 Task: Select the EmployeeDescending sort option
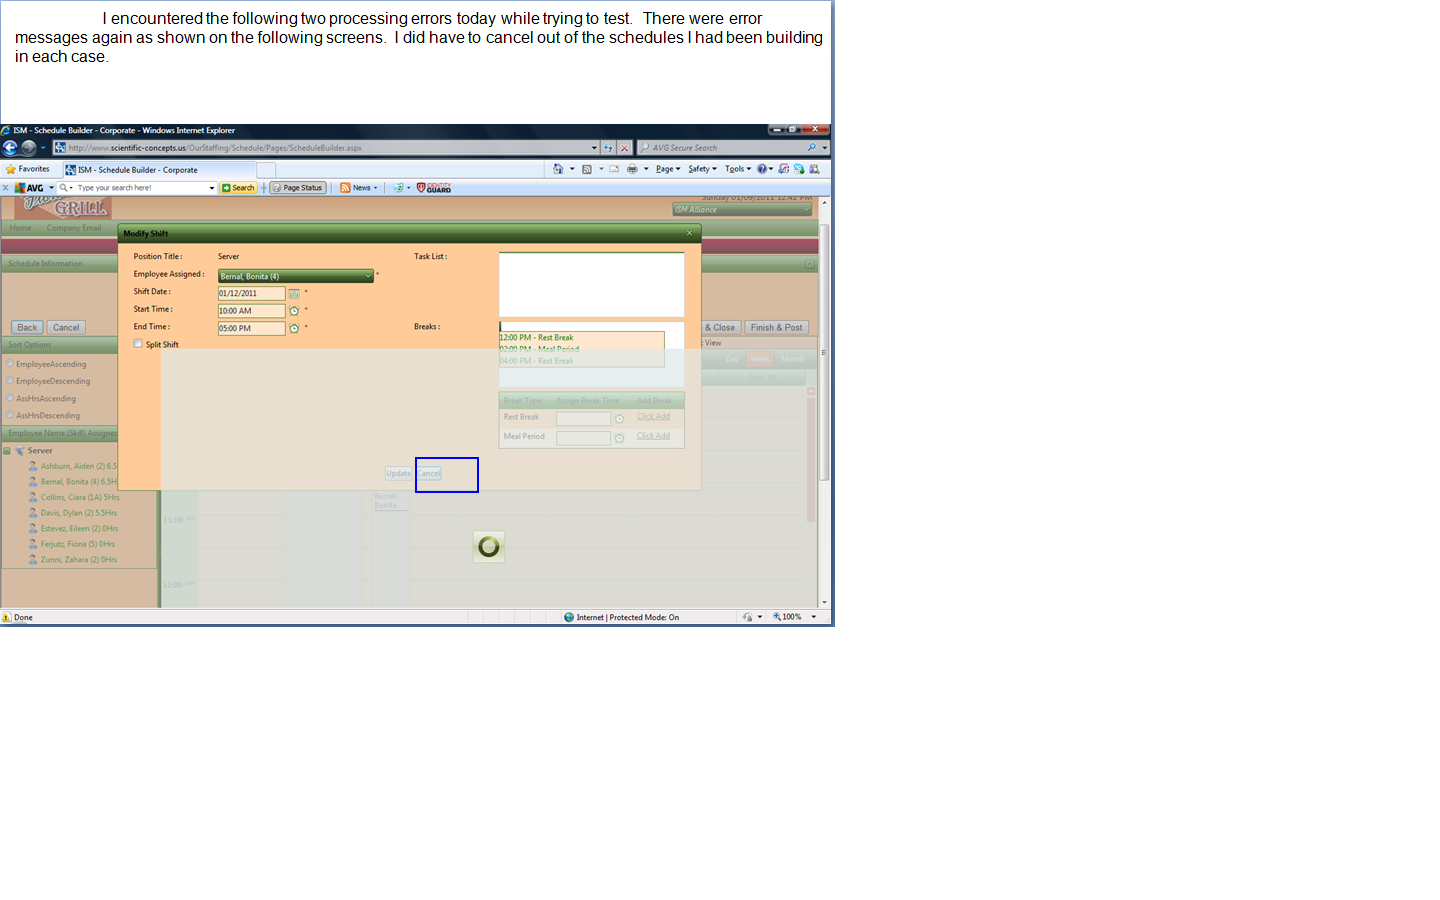(x=10, y=381)
